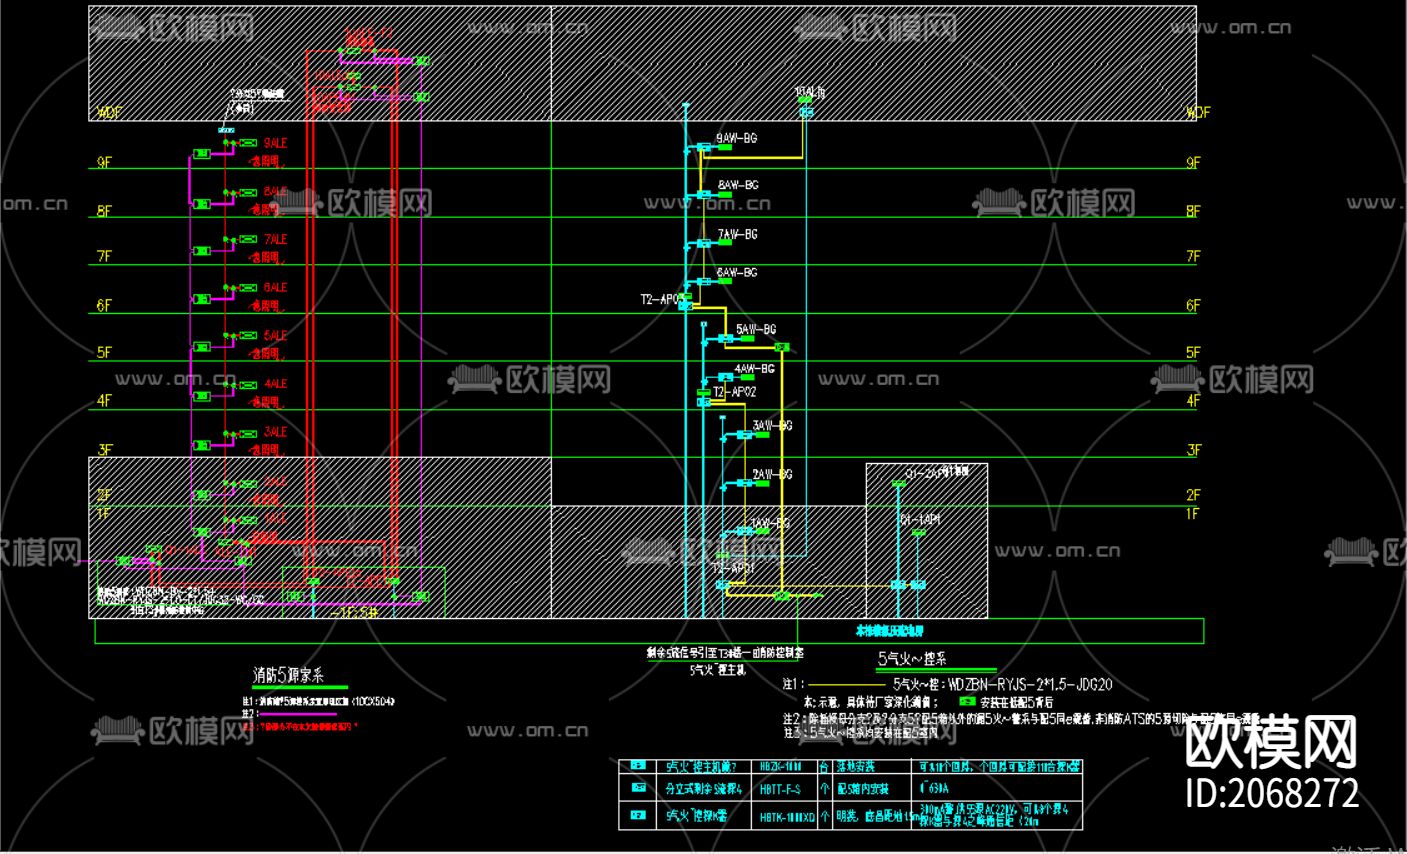
Task: Click the device block near 10AL distribution box
Action: pos(805,98)
